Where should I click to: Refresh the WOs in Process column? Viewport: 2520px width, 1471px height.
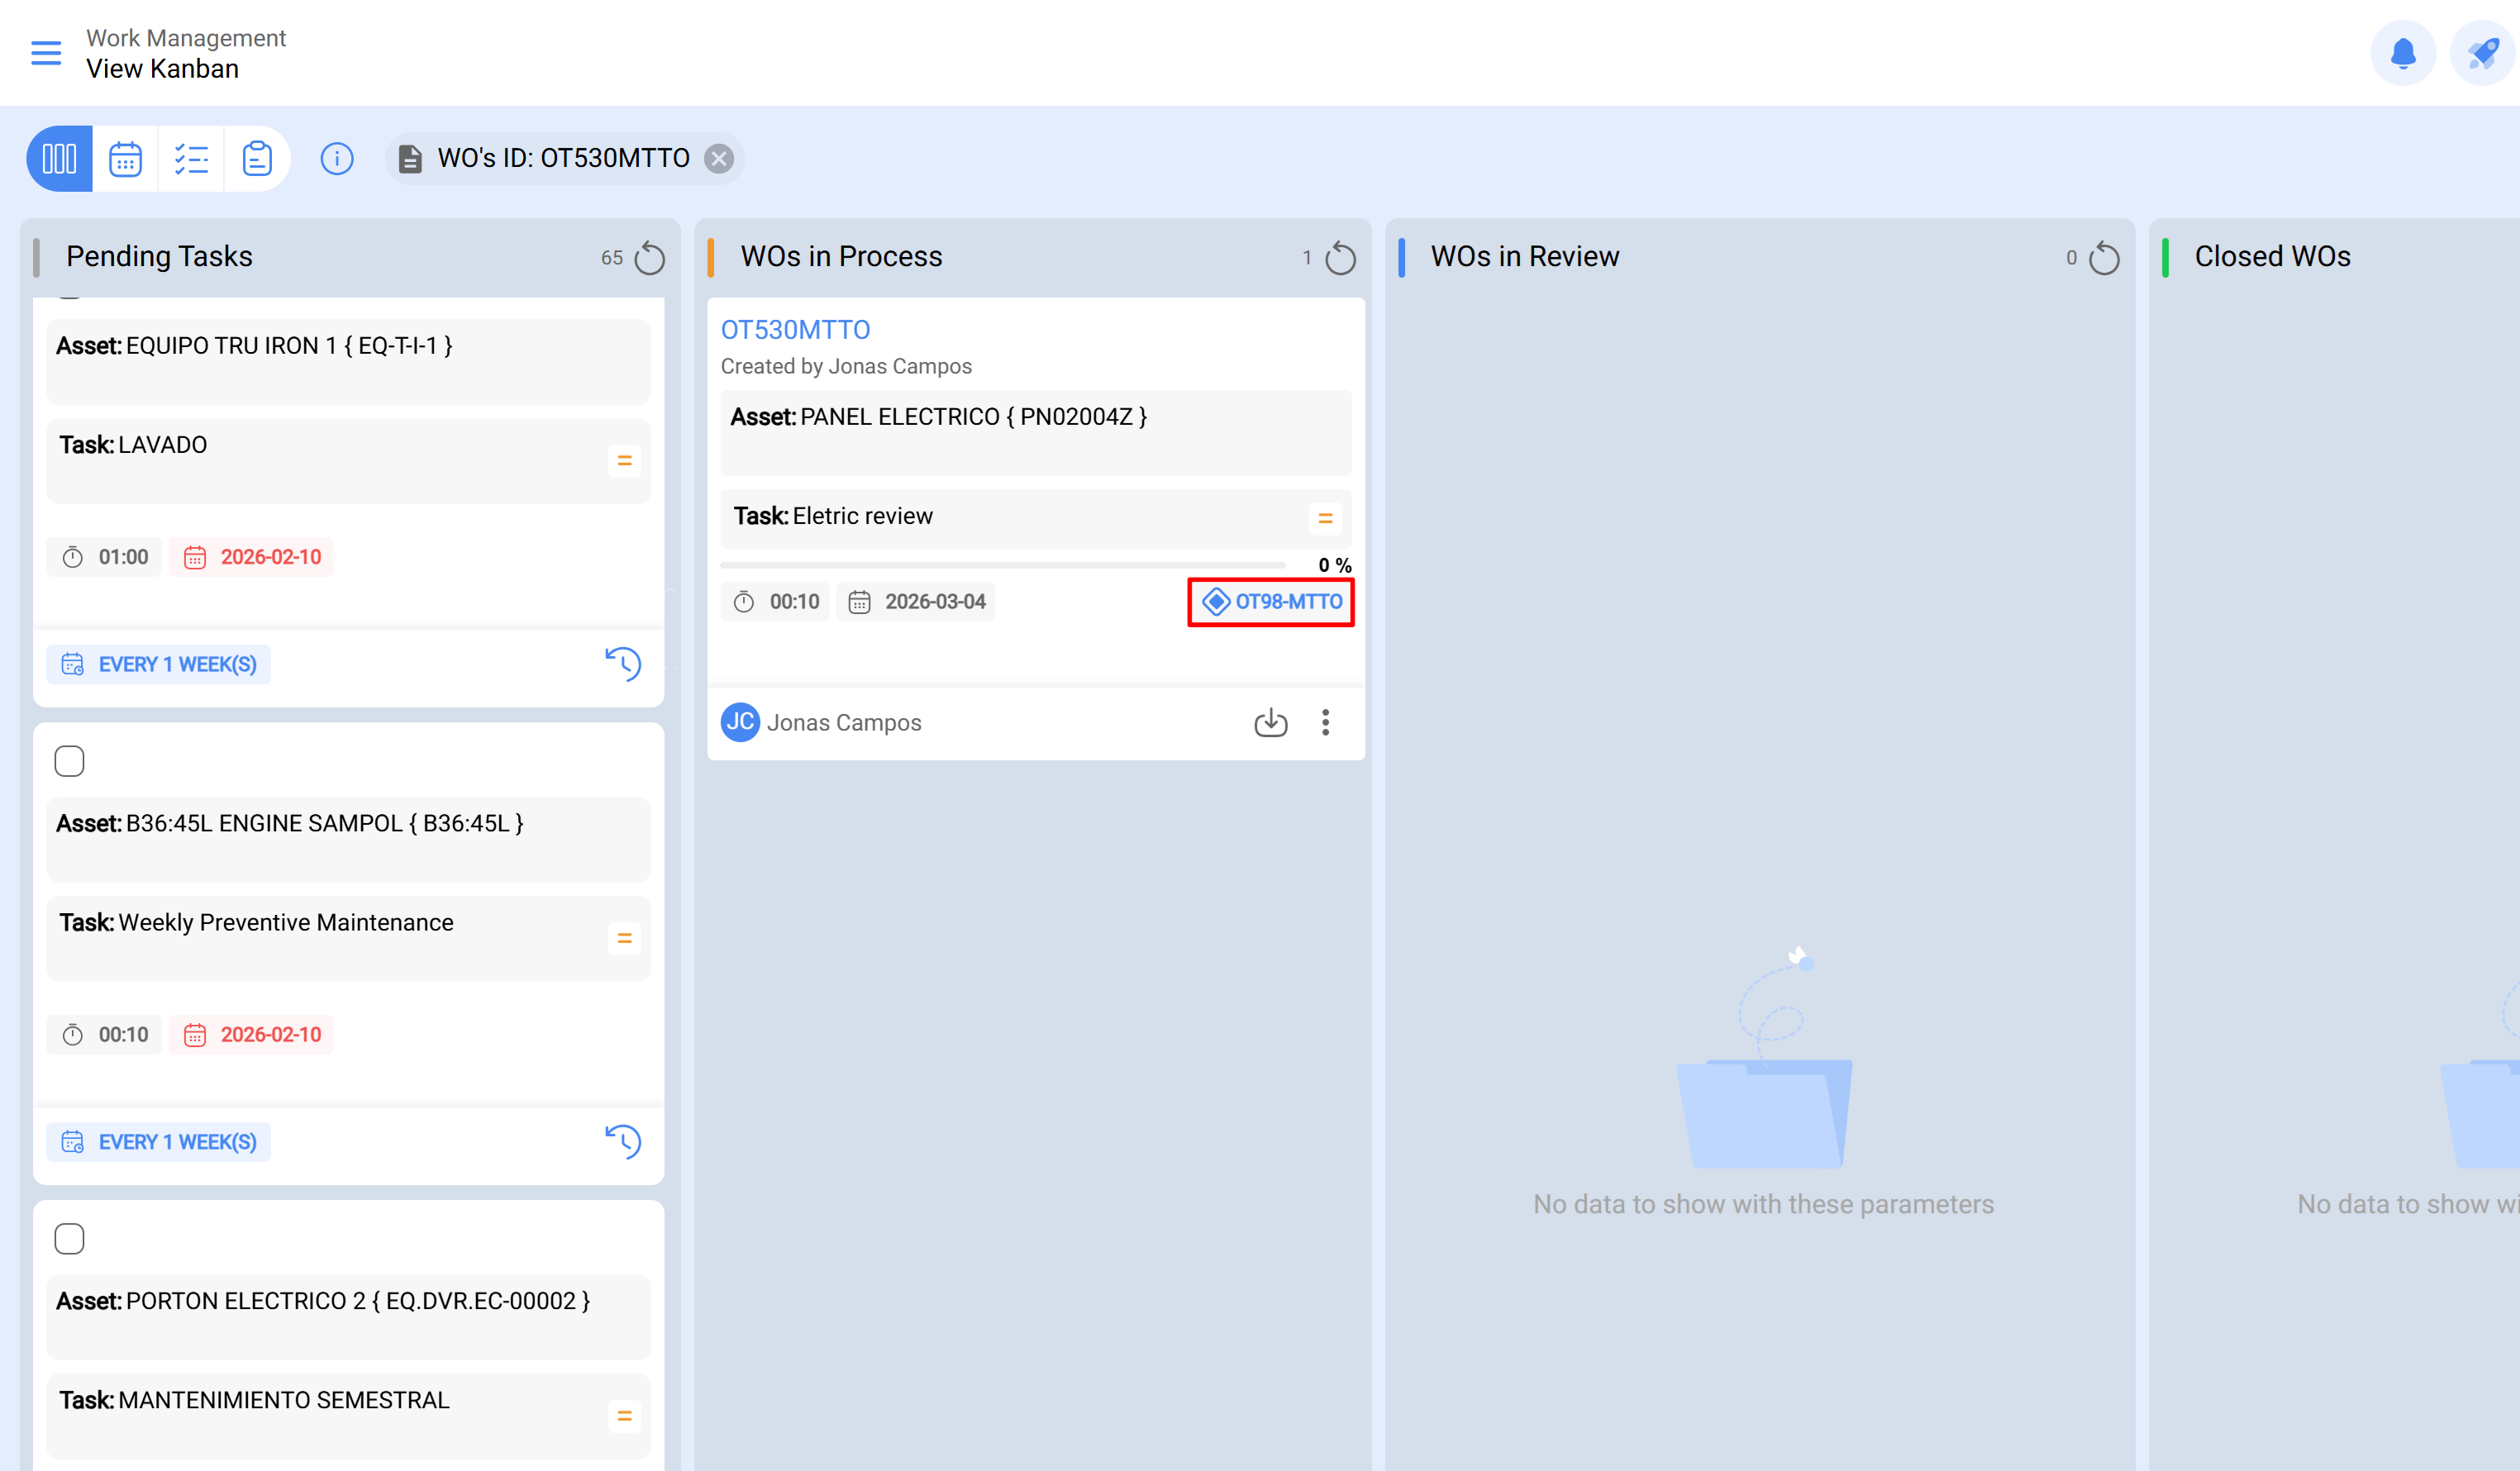pyautogui.click(x=1340, y=258)
